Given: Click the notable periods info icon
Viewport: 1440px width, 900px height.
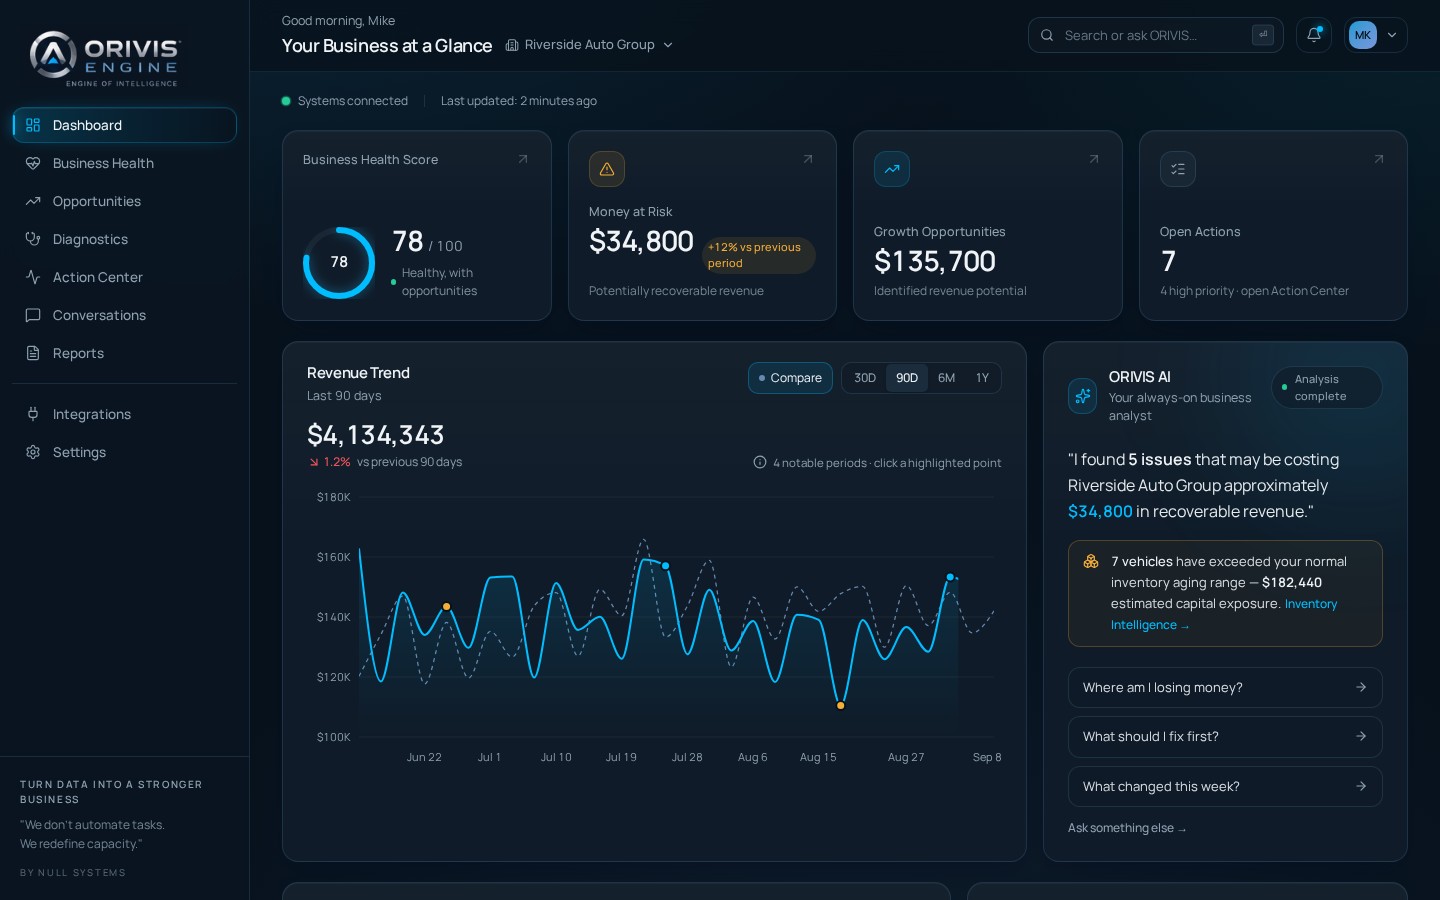Looking at the screenshot, I should click(x=760, y=462).
